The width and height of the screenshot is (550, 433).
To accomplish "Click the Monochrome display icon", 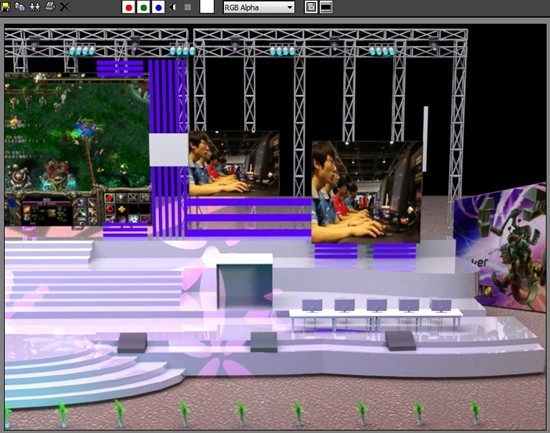I will coord(188,7).
